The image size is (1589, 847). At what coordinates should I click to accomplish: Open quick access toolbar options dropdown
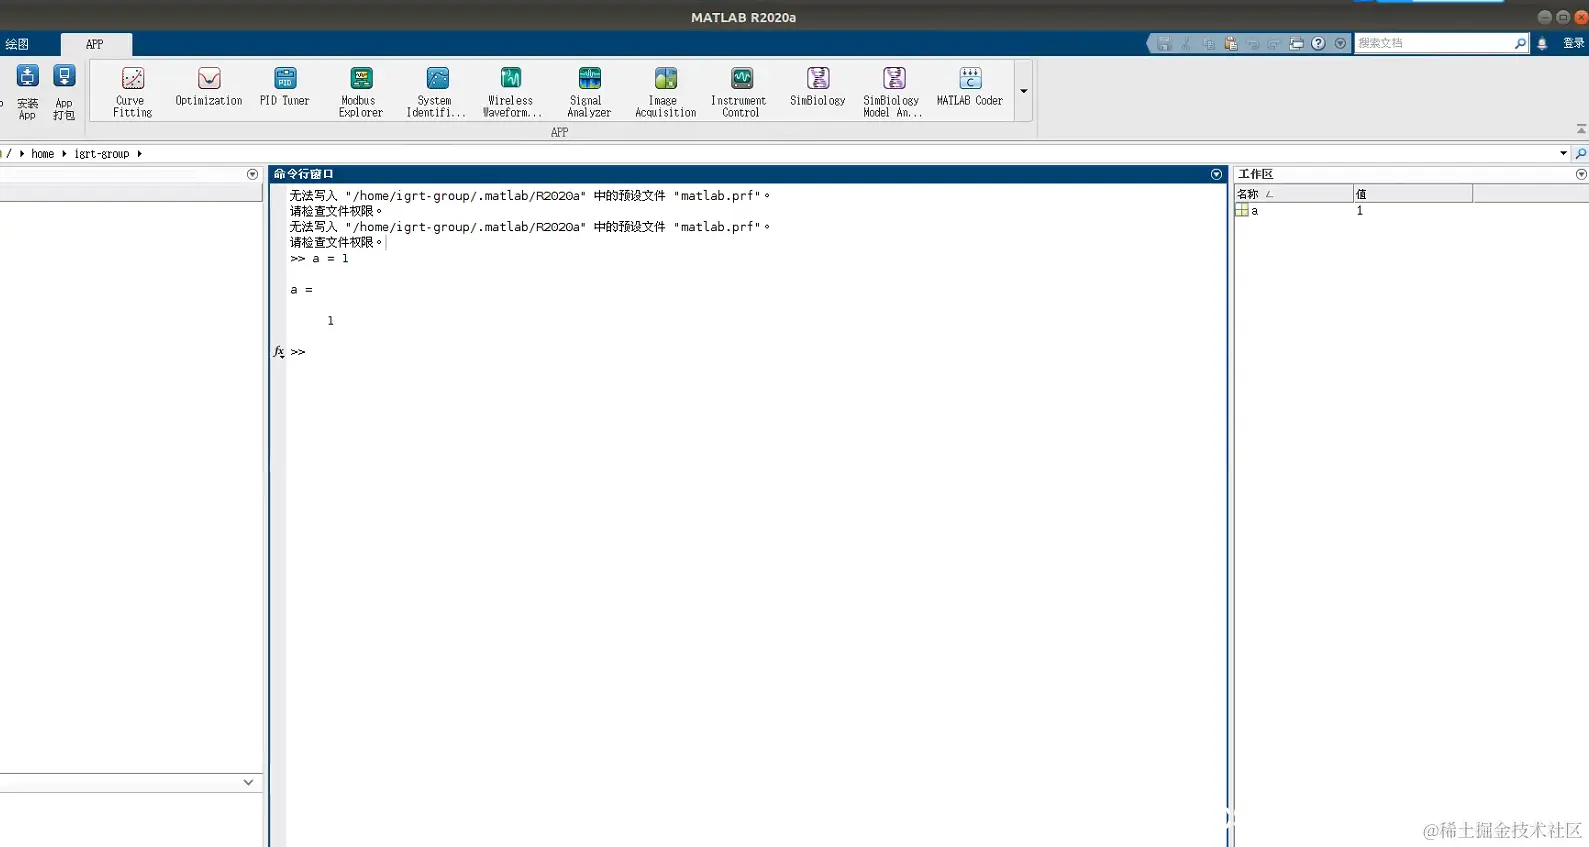(x=1340, y=43)
